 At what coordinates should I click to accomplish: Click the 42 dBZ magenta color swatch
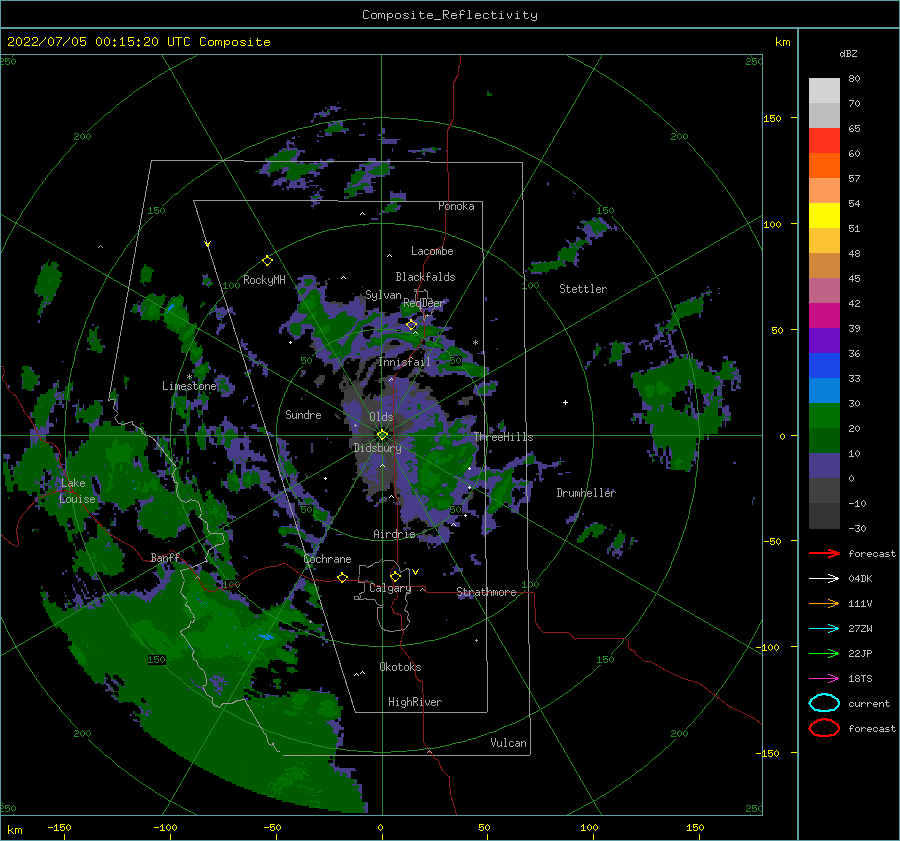[x=824, y=315]
